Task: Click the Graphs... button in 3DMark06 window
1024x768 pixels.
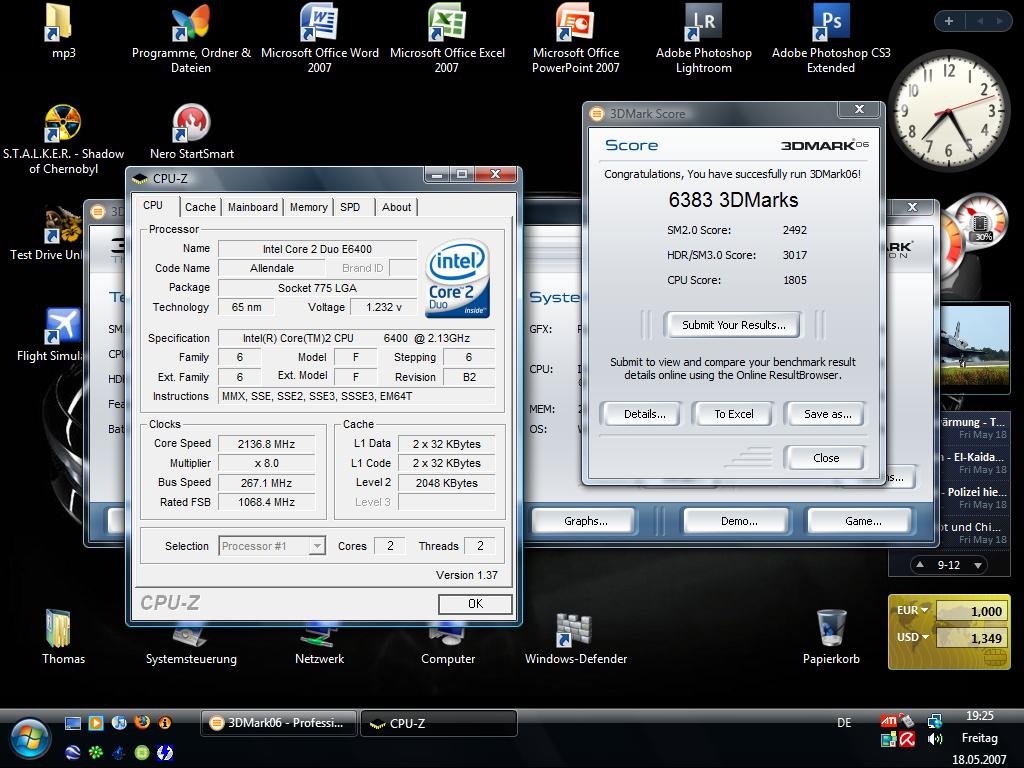Action: pos(585,521)
